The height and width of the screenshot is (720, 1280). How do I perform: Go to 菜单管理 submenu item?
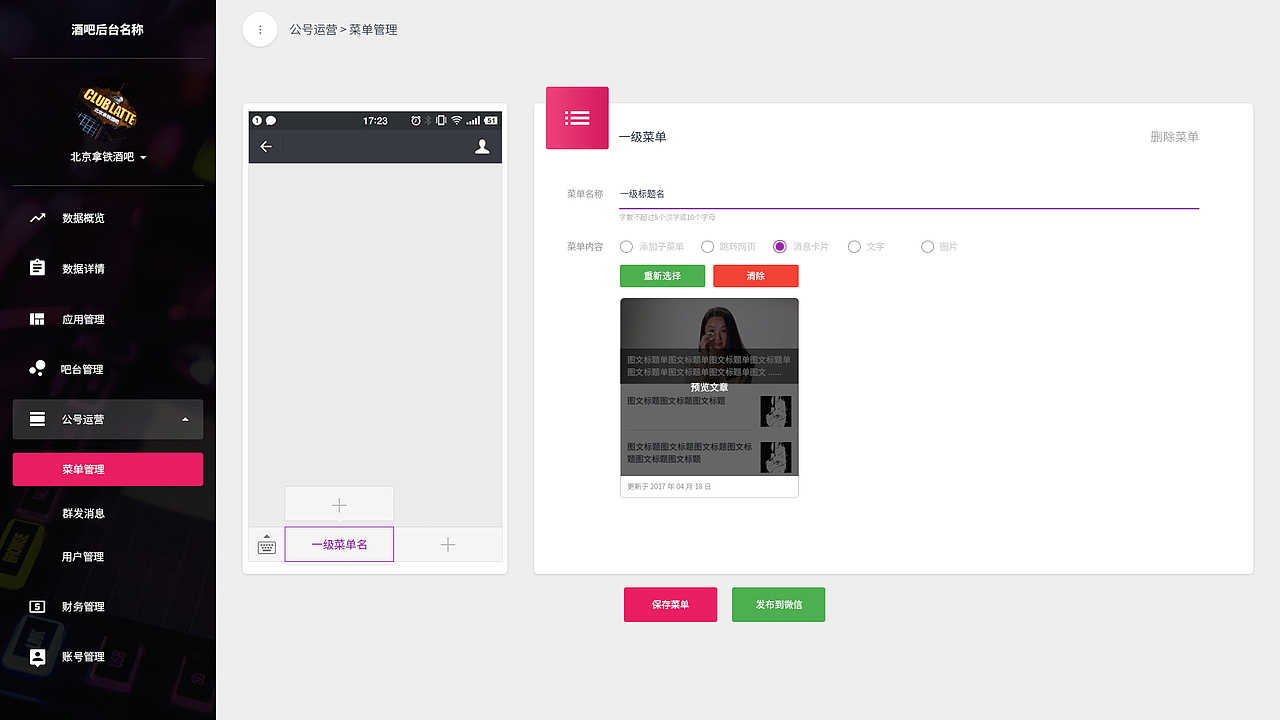click(x=108, y=469)
